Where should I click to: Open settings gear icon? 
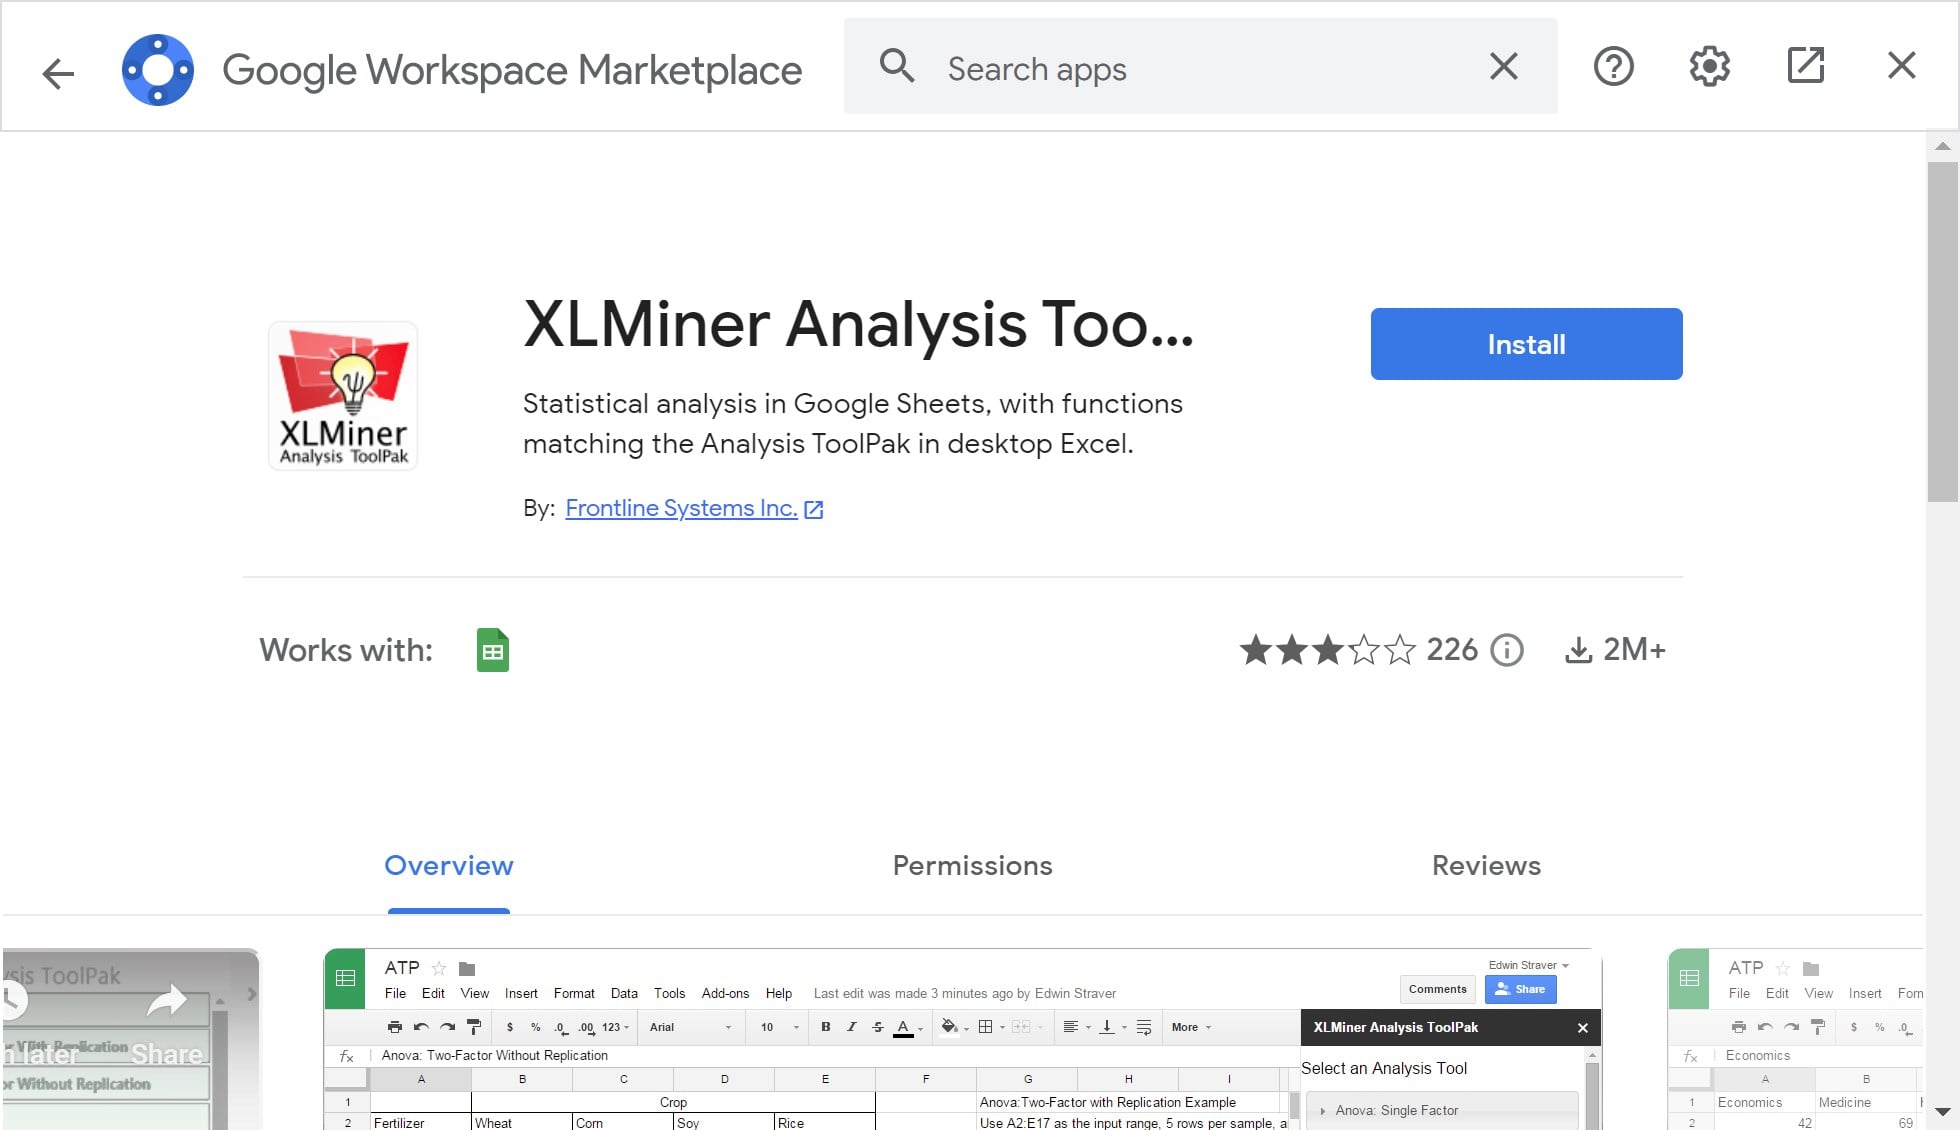[x=1709, y=67]
